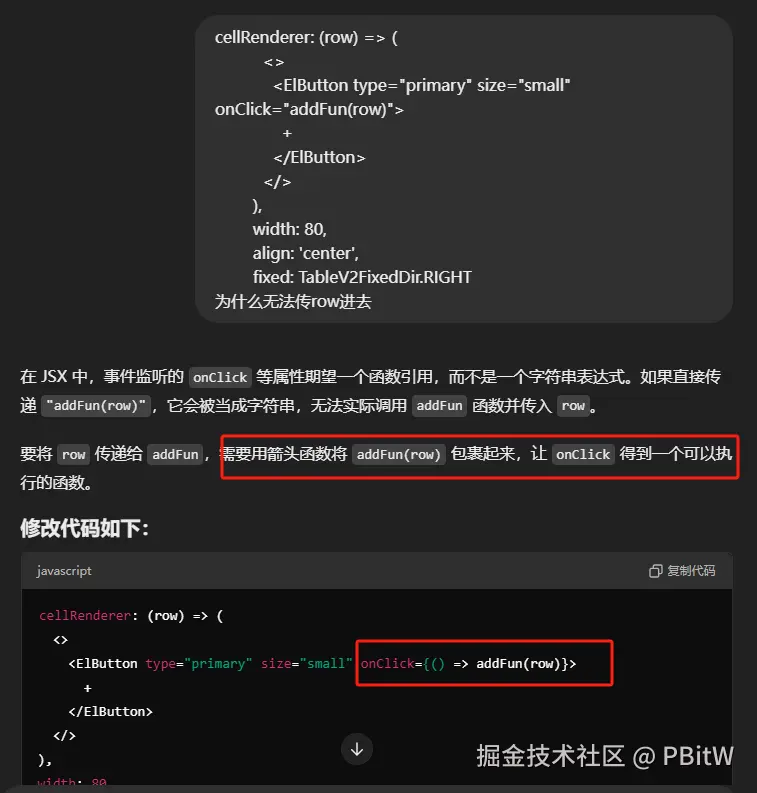Viewport: 757px width, 793px height.
Task: Click the inline "addFun(row)" string code tag
Action: coord(96,406)
